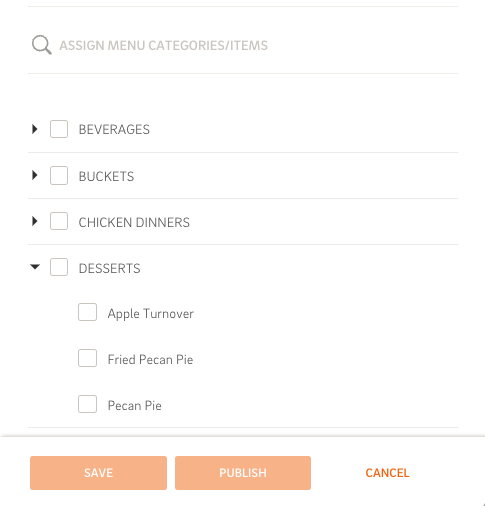Click the Fried Pecan Pie label
Viewport: 485px width, 506px height.
(x=150, y=359)
